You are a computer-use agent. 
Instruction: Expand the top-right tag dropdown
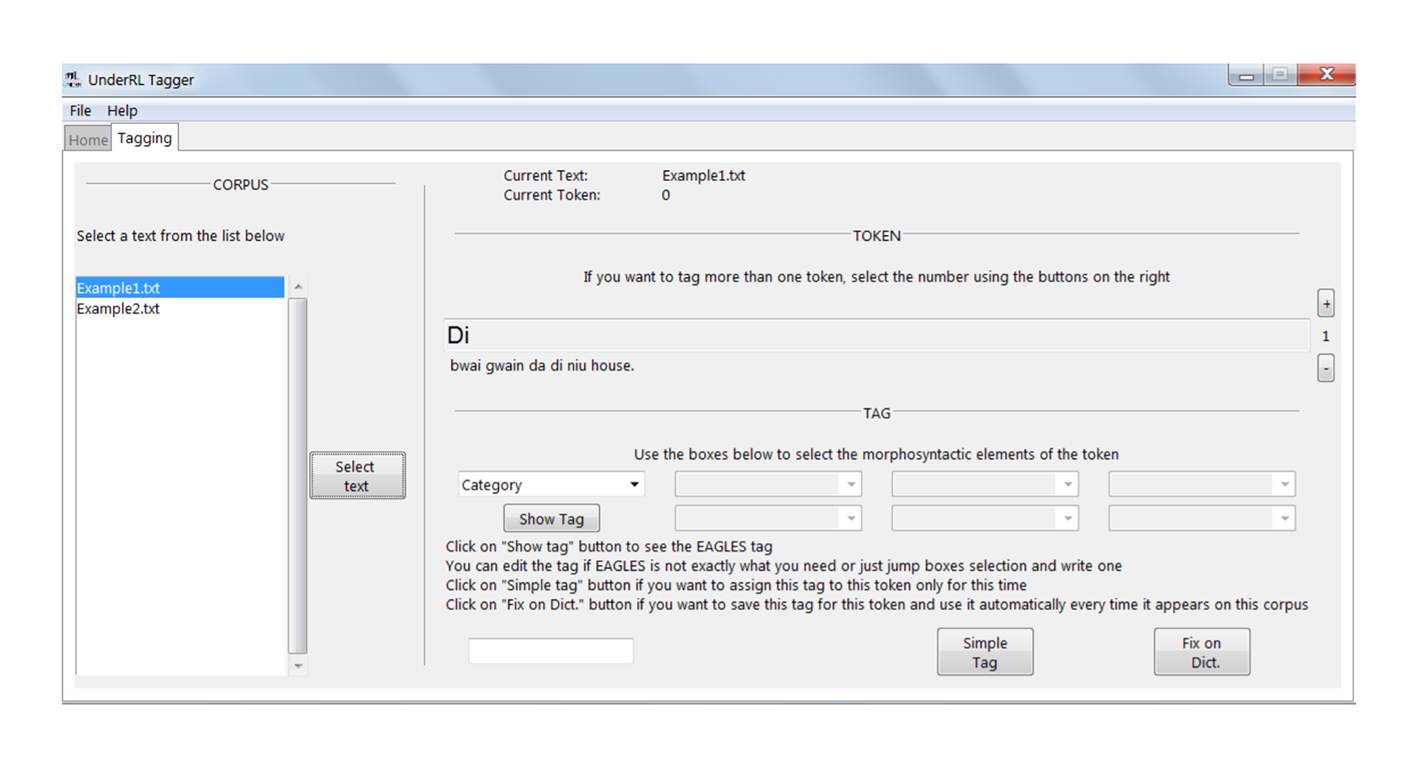click(1201, 485)
